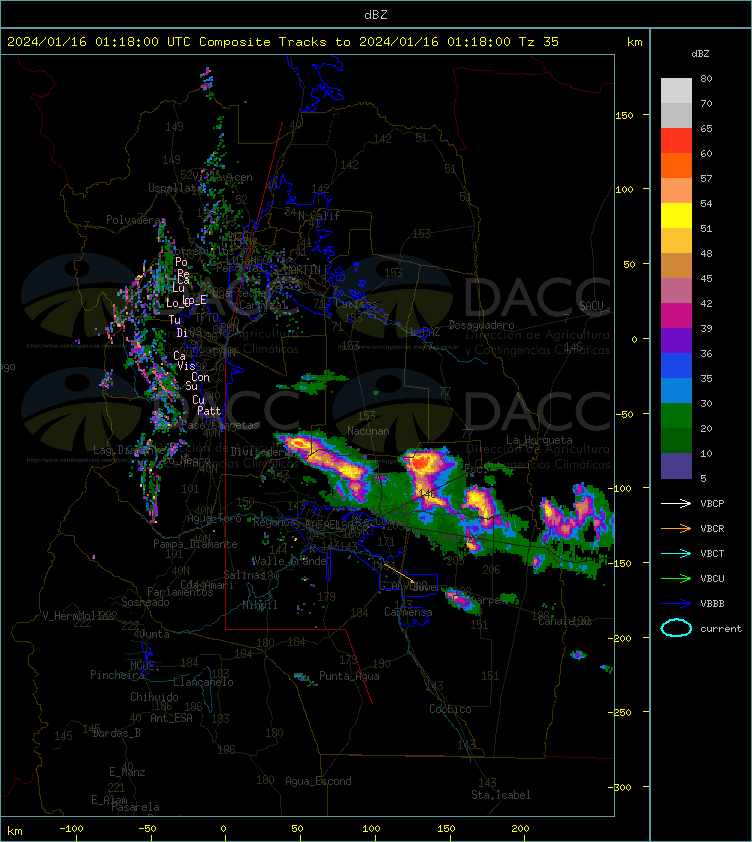Click the 'Sta.Isabel' place label
The image size is (752, 842).
(x=501, y=795)
